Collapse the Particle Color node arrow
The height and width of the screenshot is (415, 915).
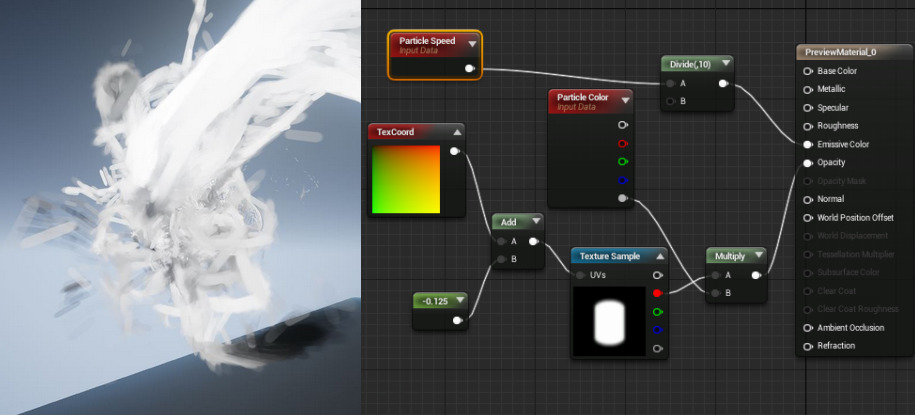(x=626, y=100)
